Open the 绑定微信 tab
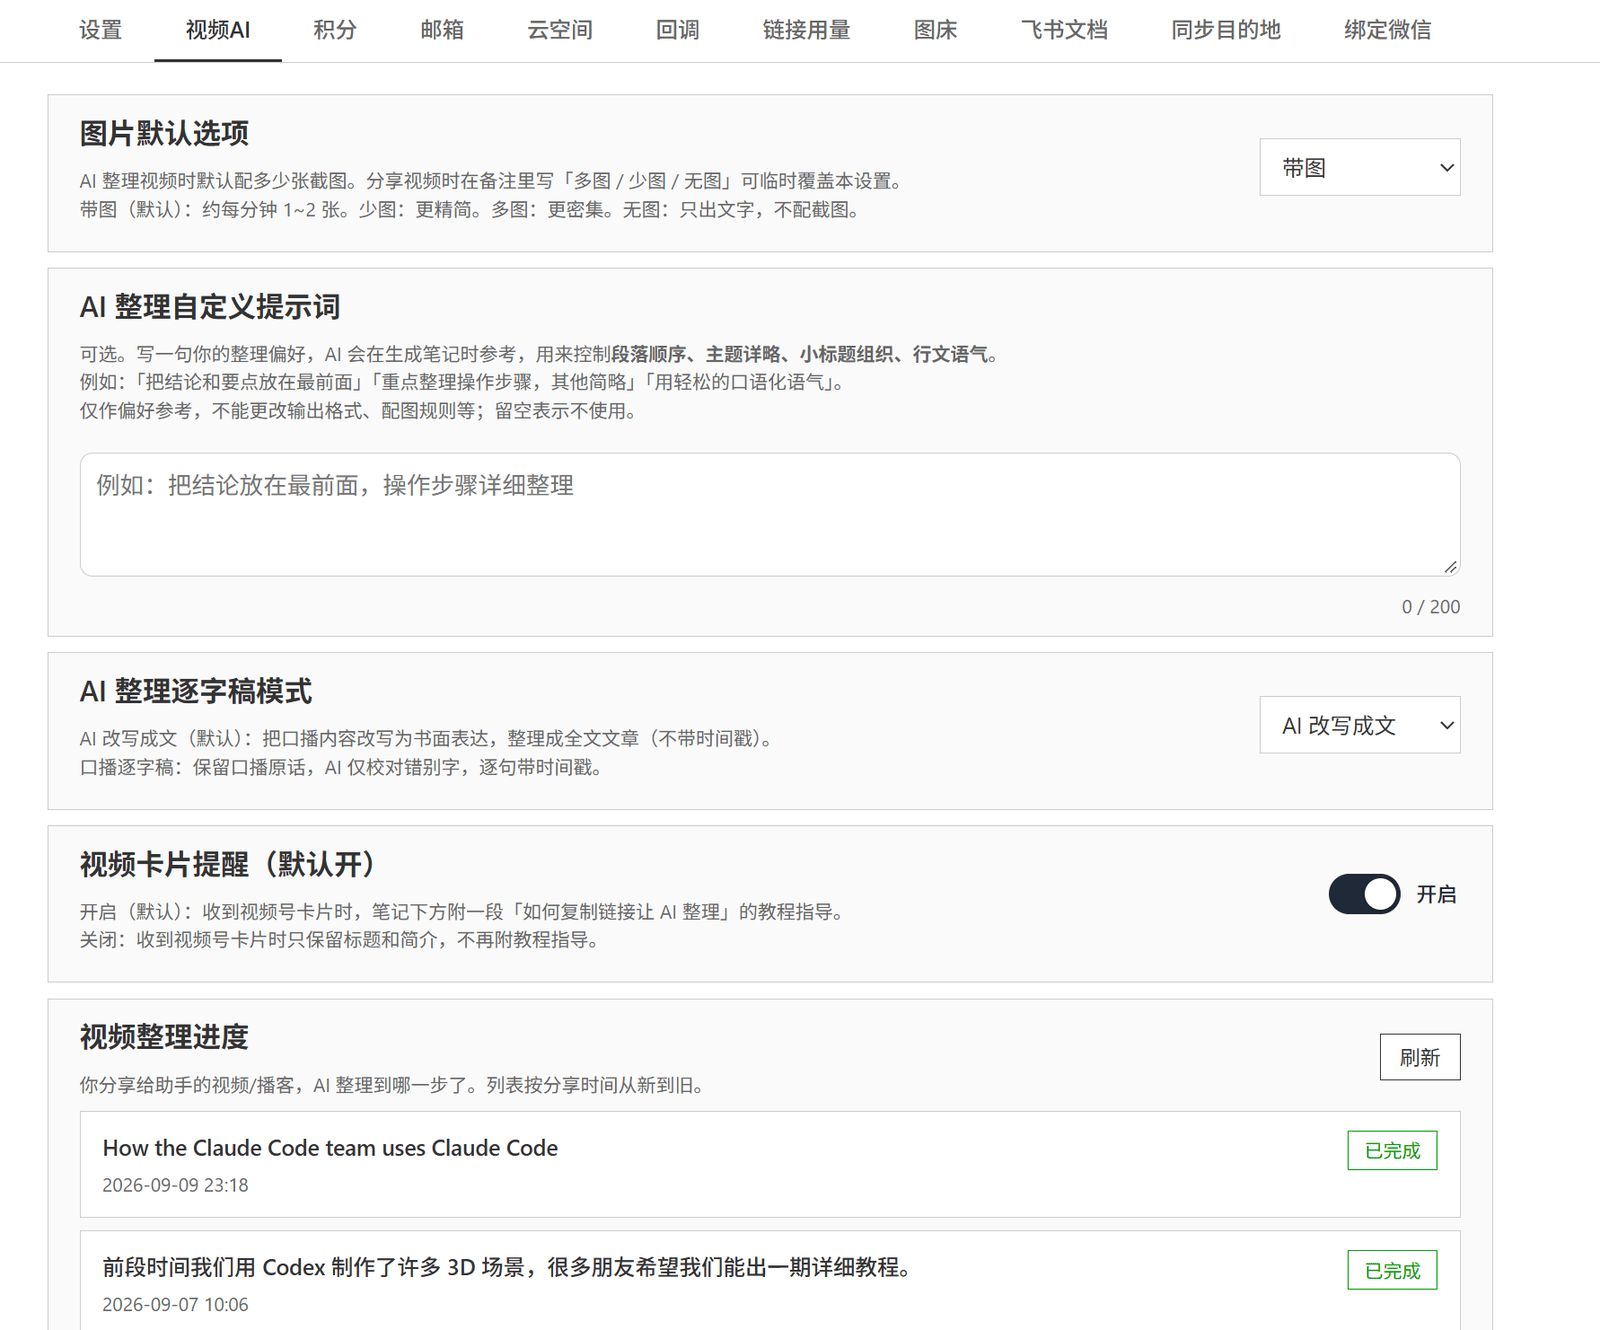The image size is (1600, 1330). click(1387, 30)
